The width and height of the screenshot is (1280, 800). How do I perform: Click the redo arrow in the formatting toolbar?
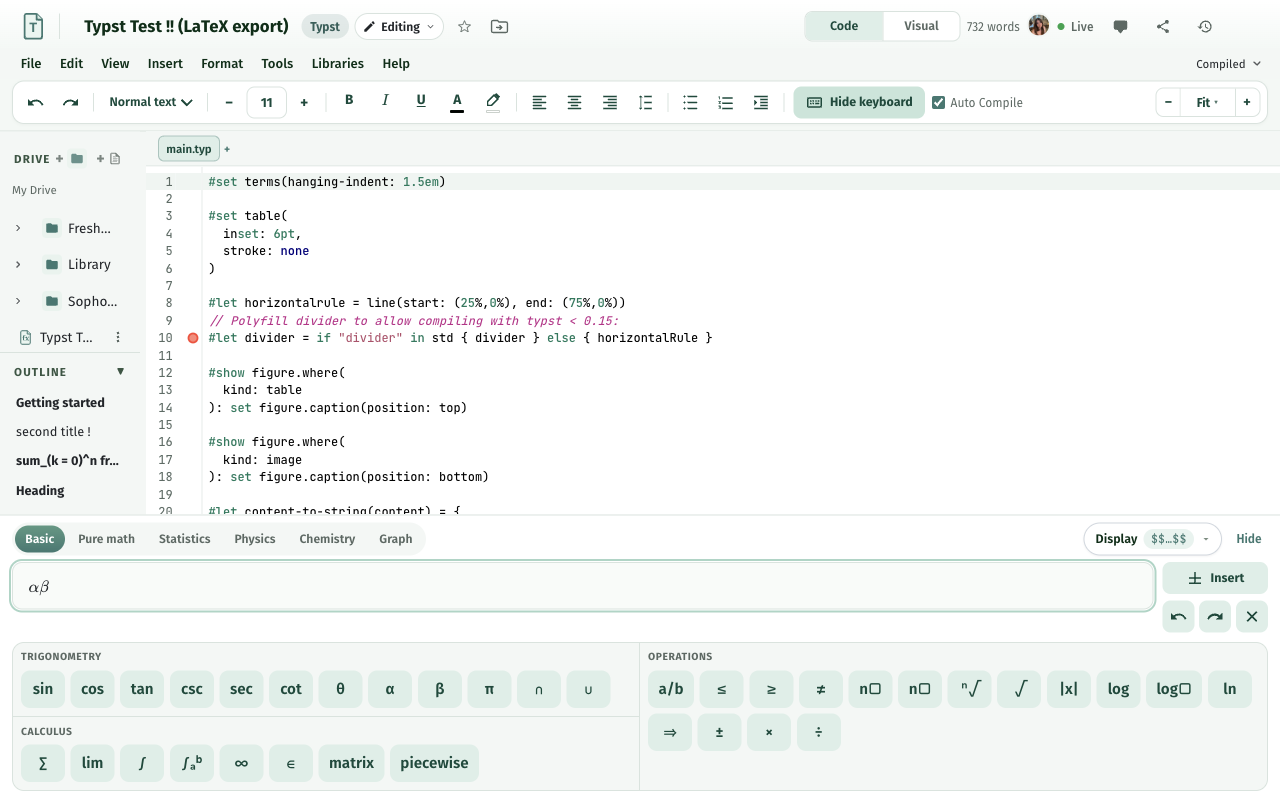click(x=71, y=102)
